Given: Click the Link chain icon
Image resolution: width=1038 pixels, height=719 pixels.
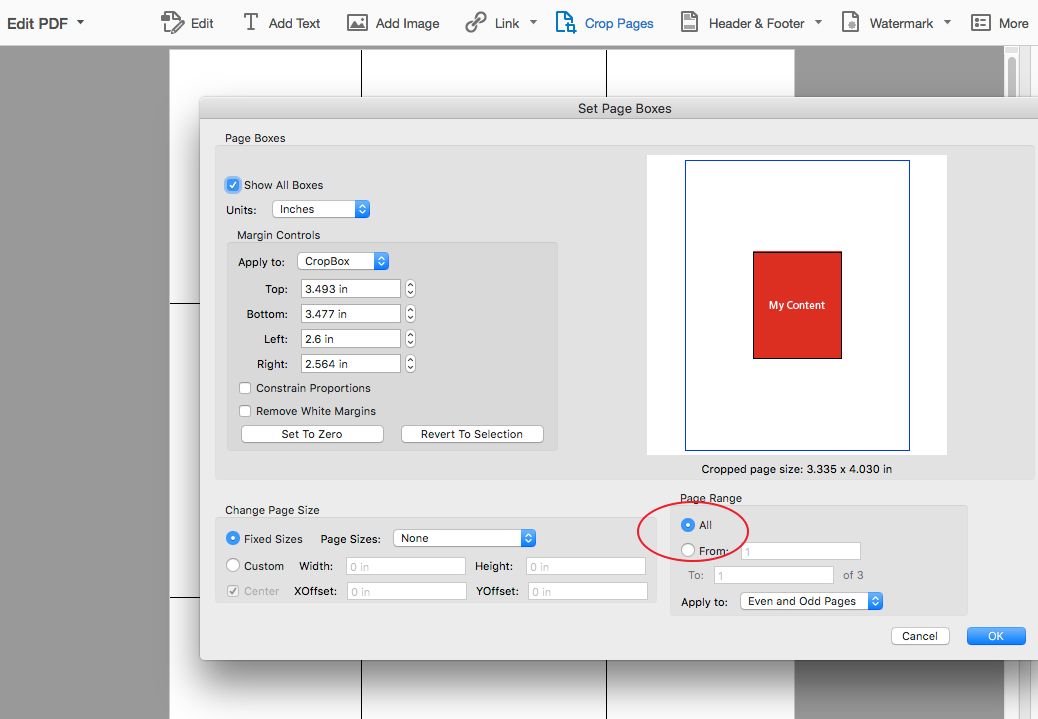Looking at the screenshot, I should [475, 23].
